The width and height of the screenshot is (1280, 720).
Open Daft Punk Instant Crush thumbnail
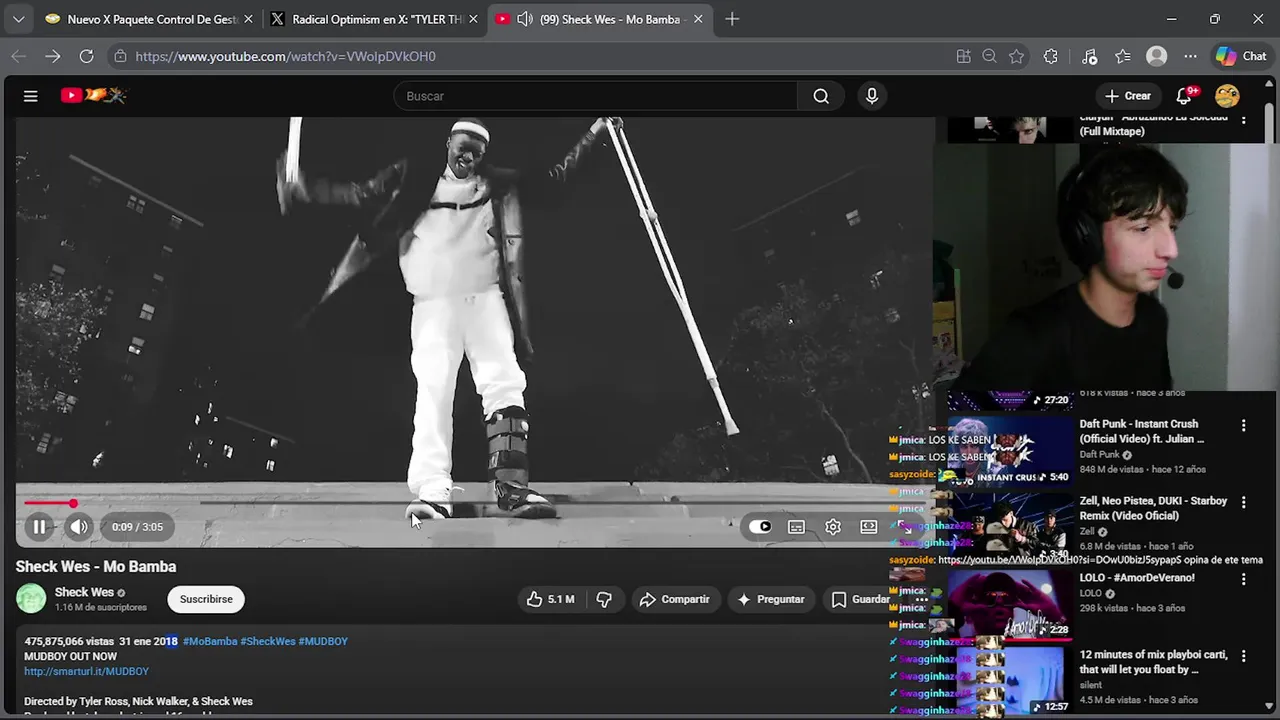point(1010,450)
